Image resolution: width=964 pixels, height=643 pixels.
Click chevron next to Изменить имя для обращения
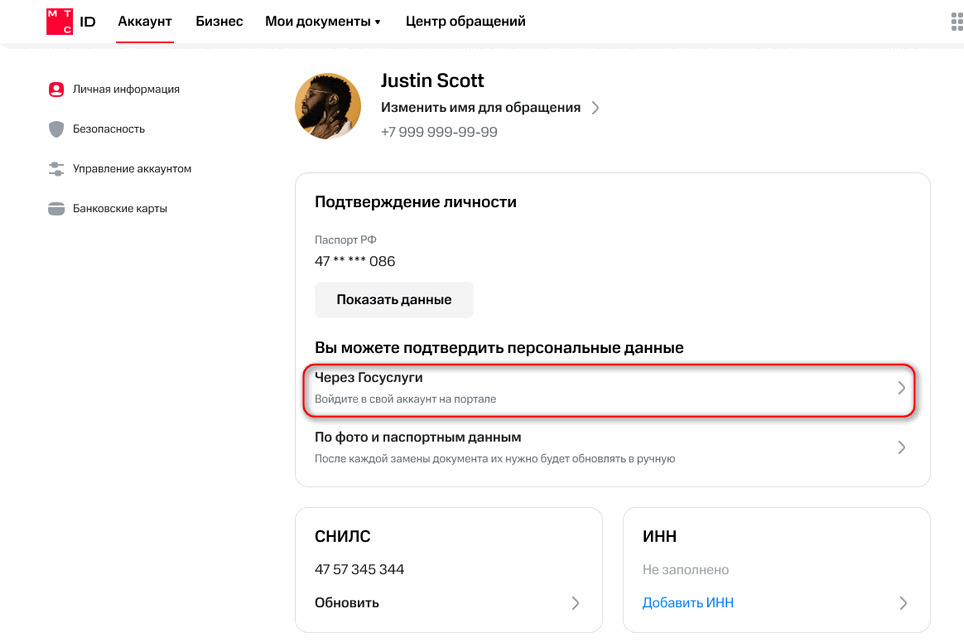click(x=595, y=108)
